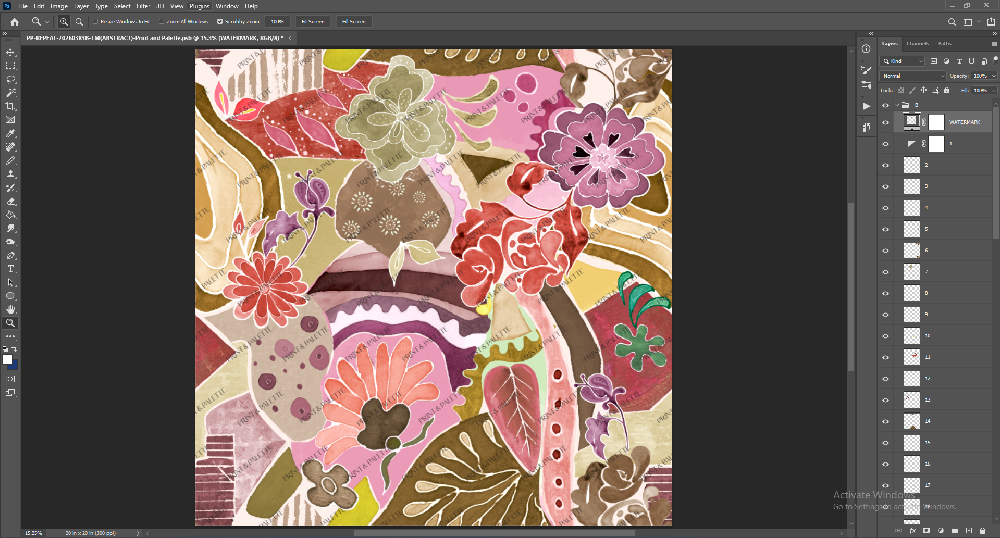Viewport: 1000px width, 538px height.
Task: Open the Opacity value dropdown arrow
Action: point(993,76)
